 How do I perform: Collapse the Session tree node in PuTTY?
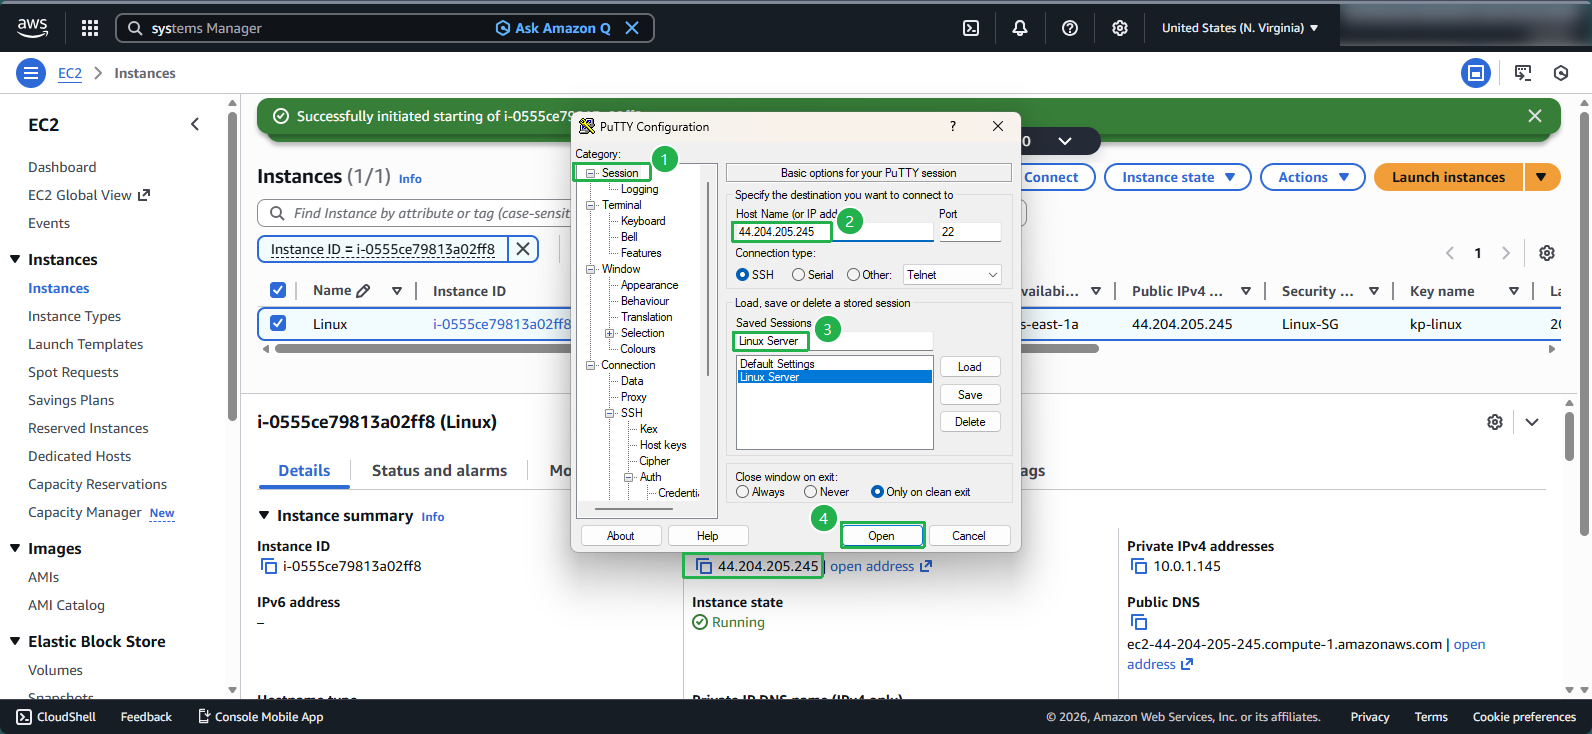591,173
